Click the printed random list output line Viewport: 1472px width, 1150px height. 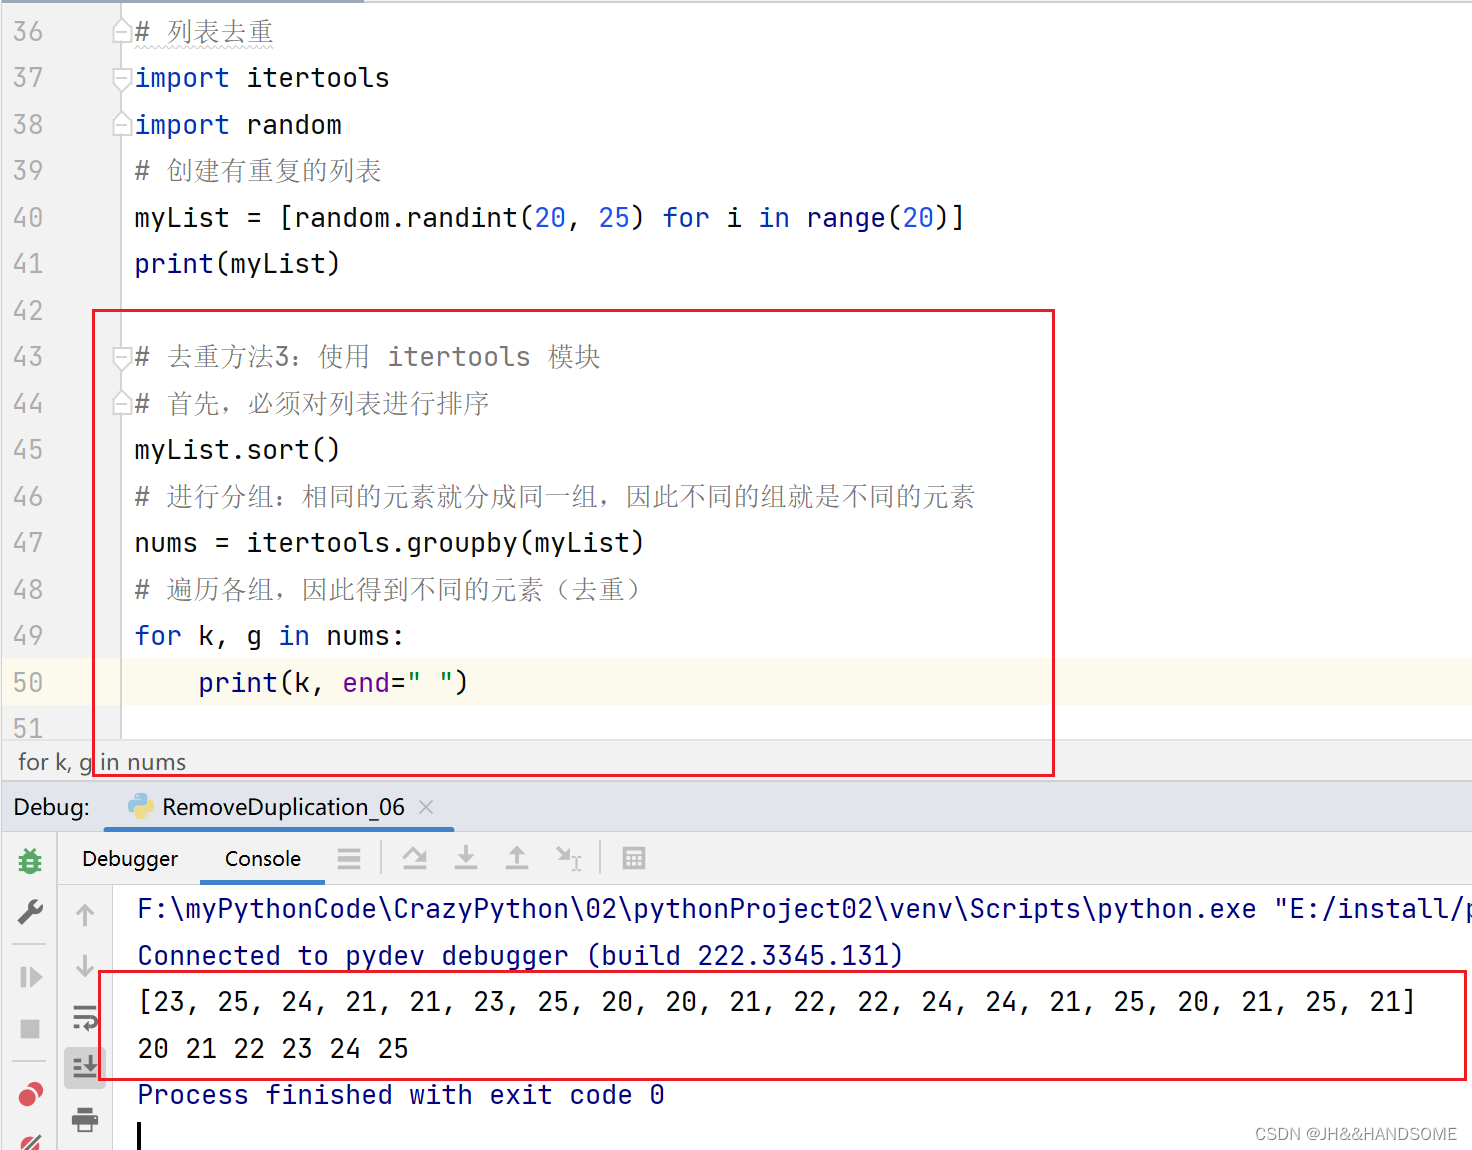[777, 1002]
